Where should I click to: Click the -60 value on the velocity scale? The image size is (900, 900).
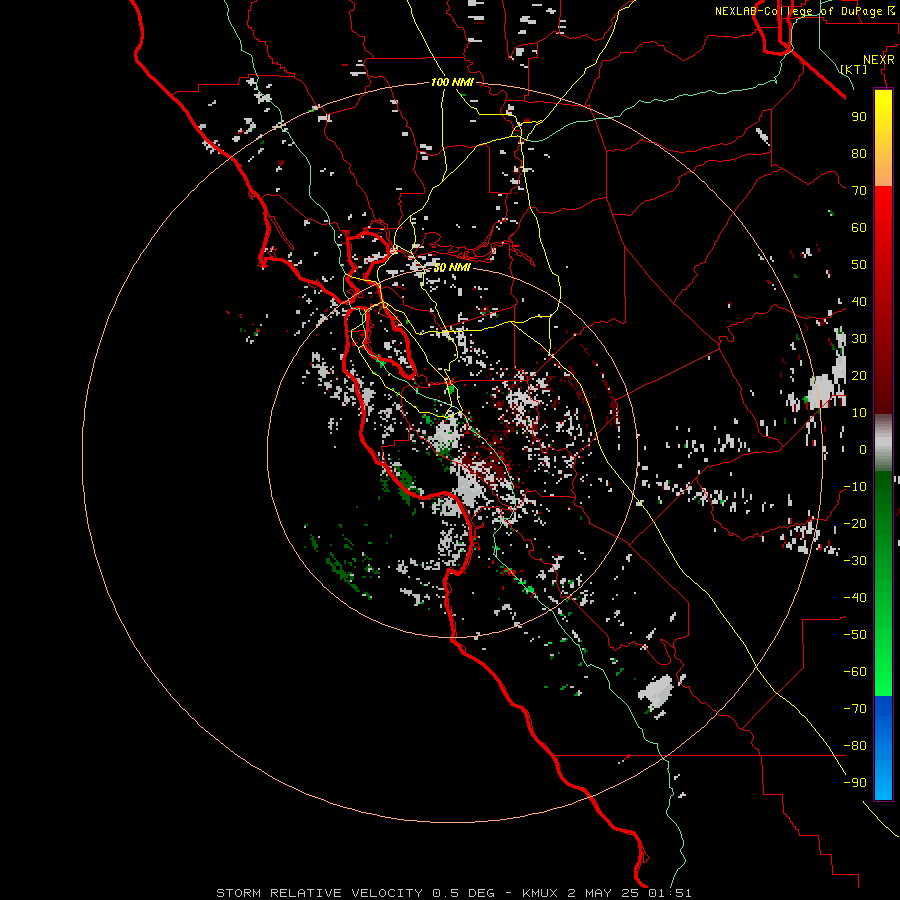(x=855, y=672)
